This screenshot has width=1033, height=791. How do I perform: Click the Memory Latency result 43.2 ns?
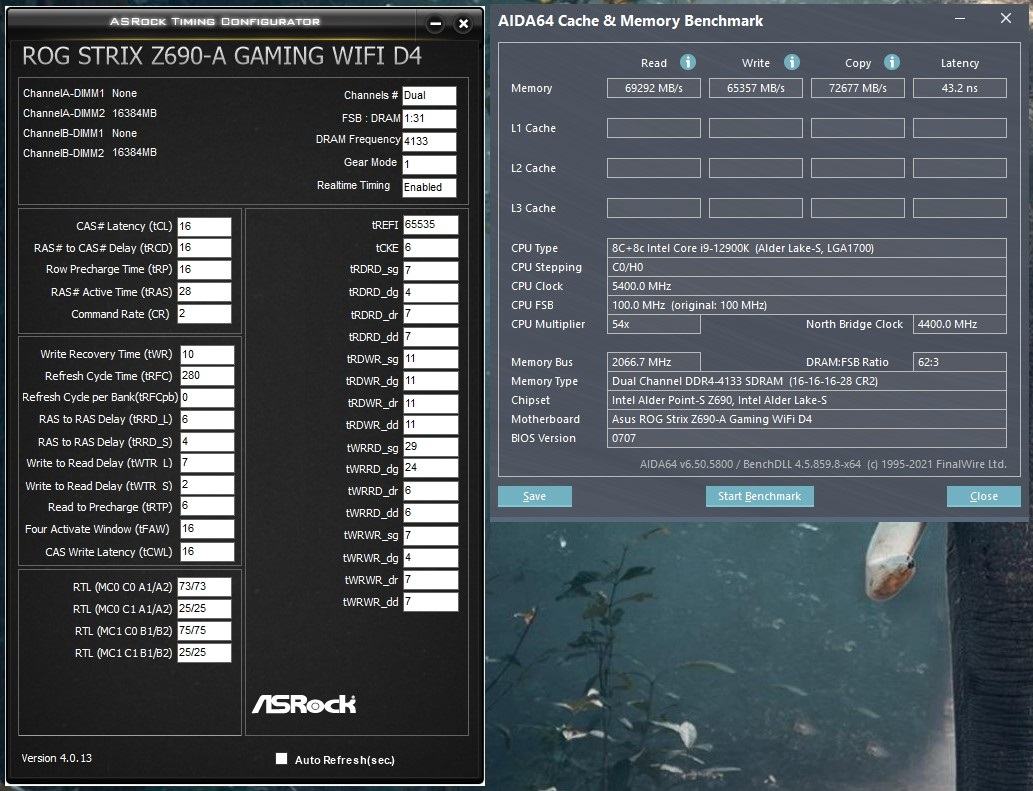[x=960, y=88]
